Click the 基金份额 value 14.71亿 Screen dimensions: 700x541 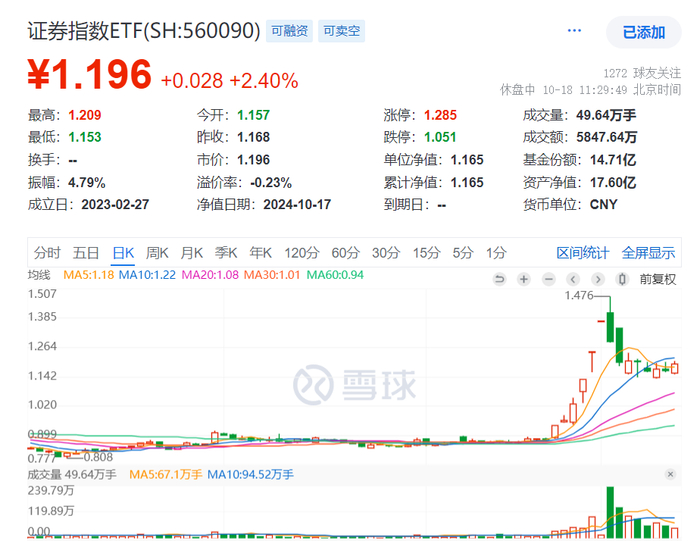613,160
